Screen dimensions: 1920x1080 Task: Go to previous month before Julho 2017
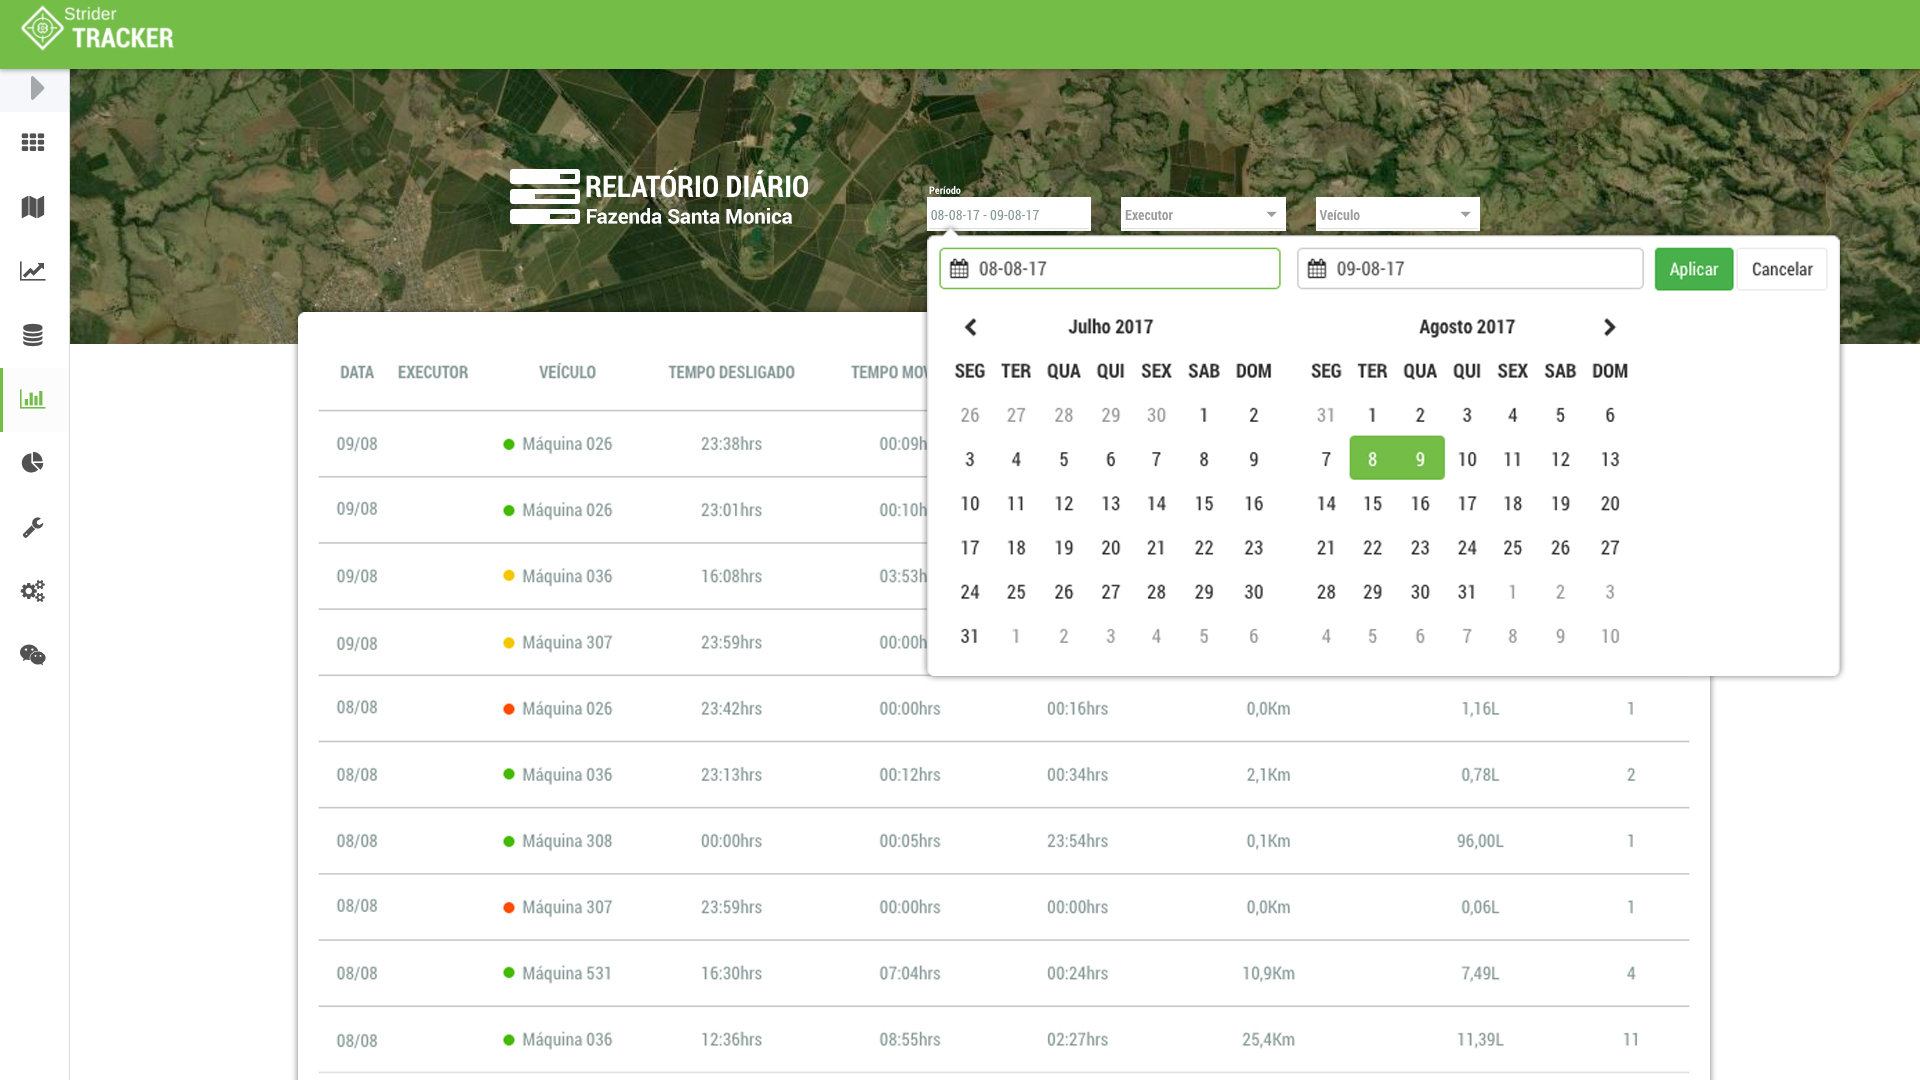tap(970, 327)
